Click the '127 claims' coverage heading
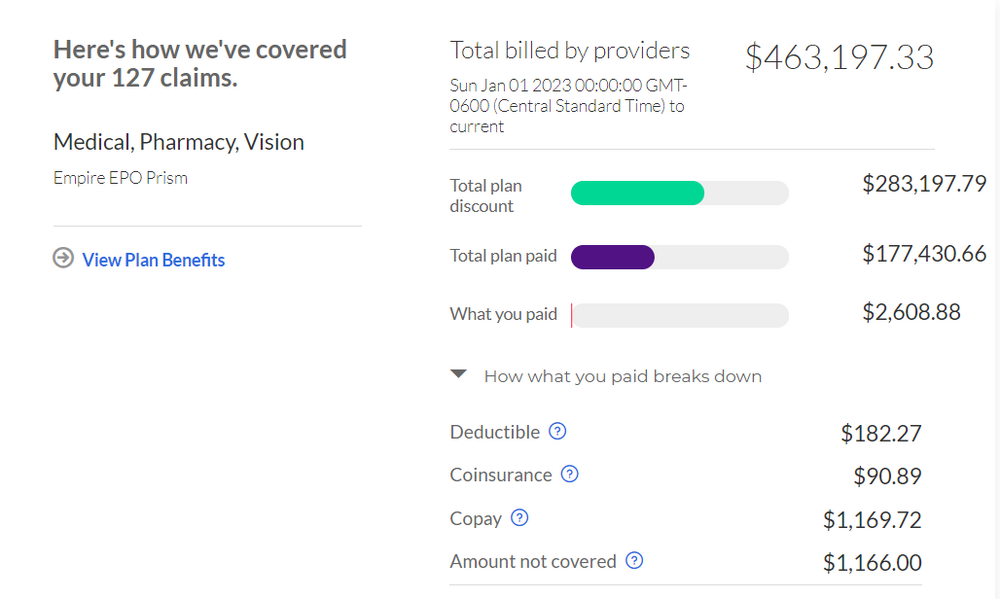Viewport: 1000px width, 599px height. click(x=200, y=63)
